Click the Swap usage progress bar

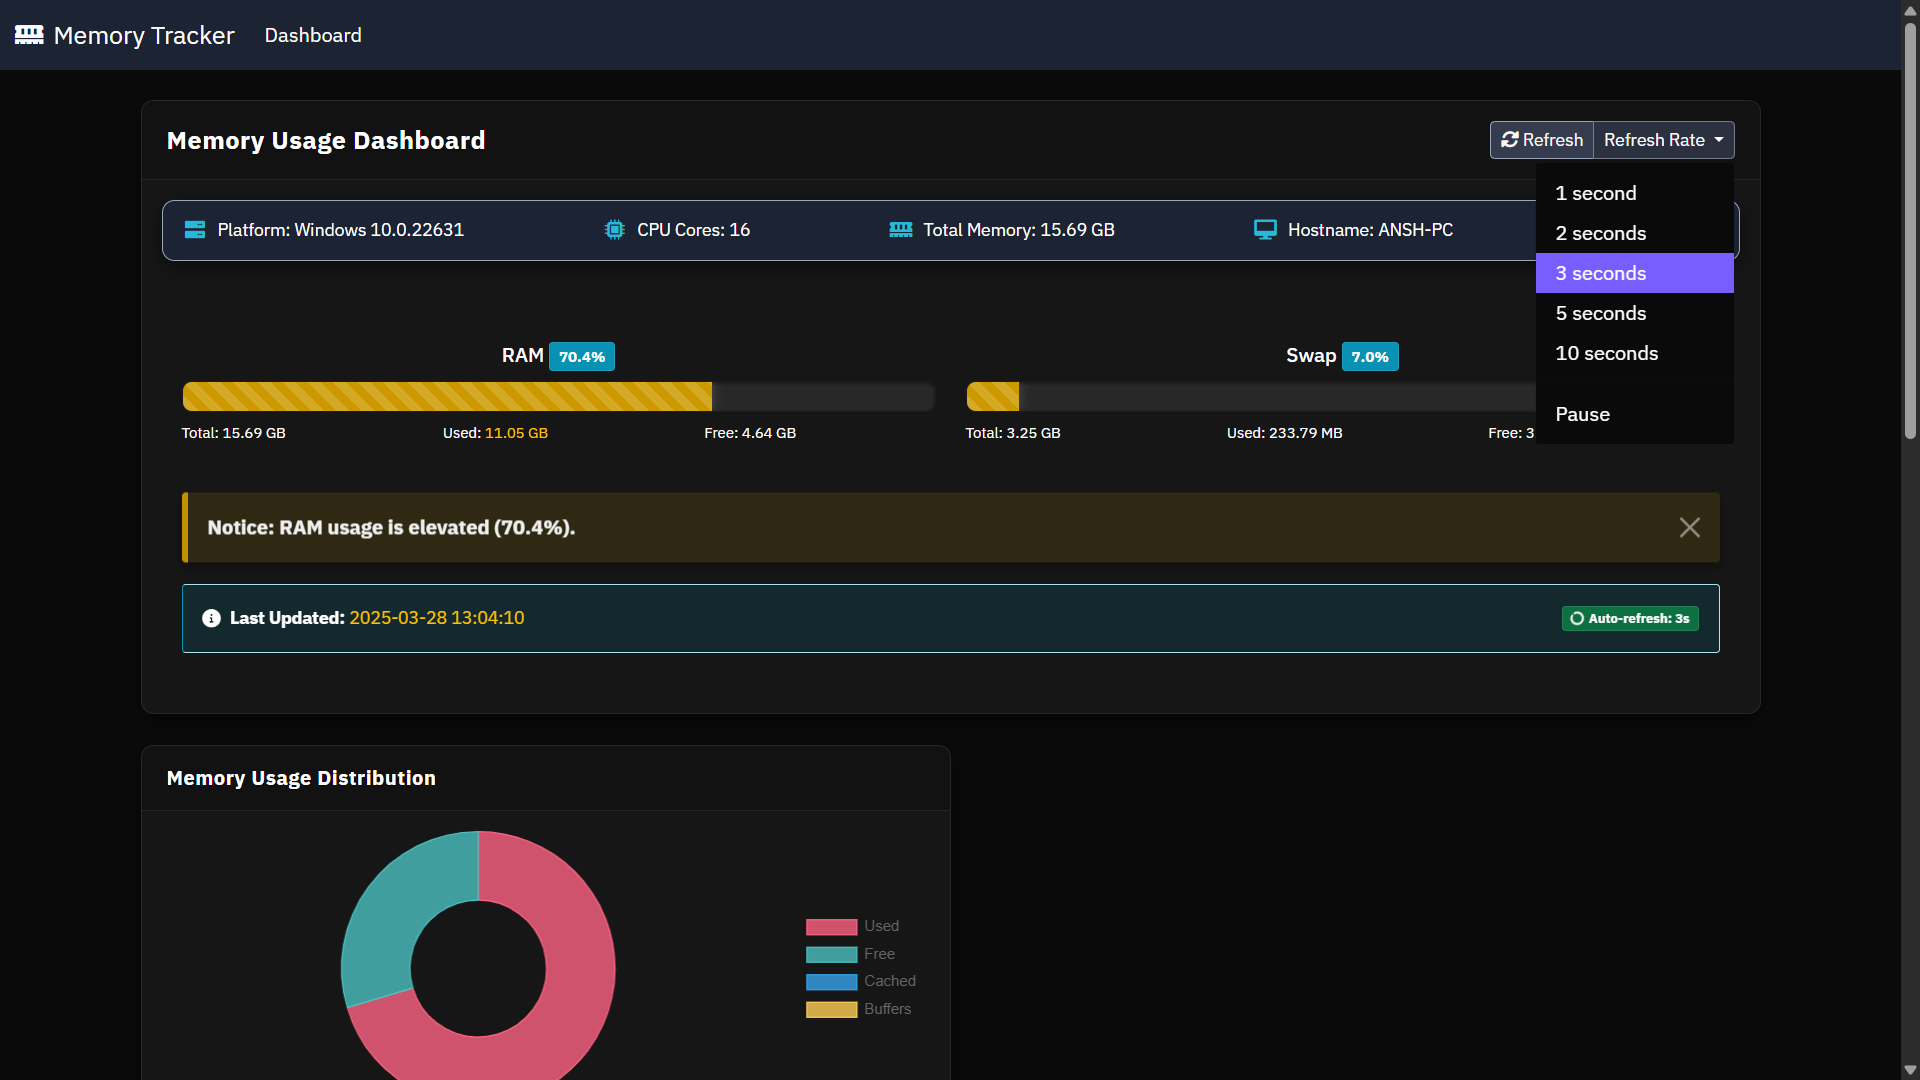coord(1251,396)
